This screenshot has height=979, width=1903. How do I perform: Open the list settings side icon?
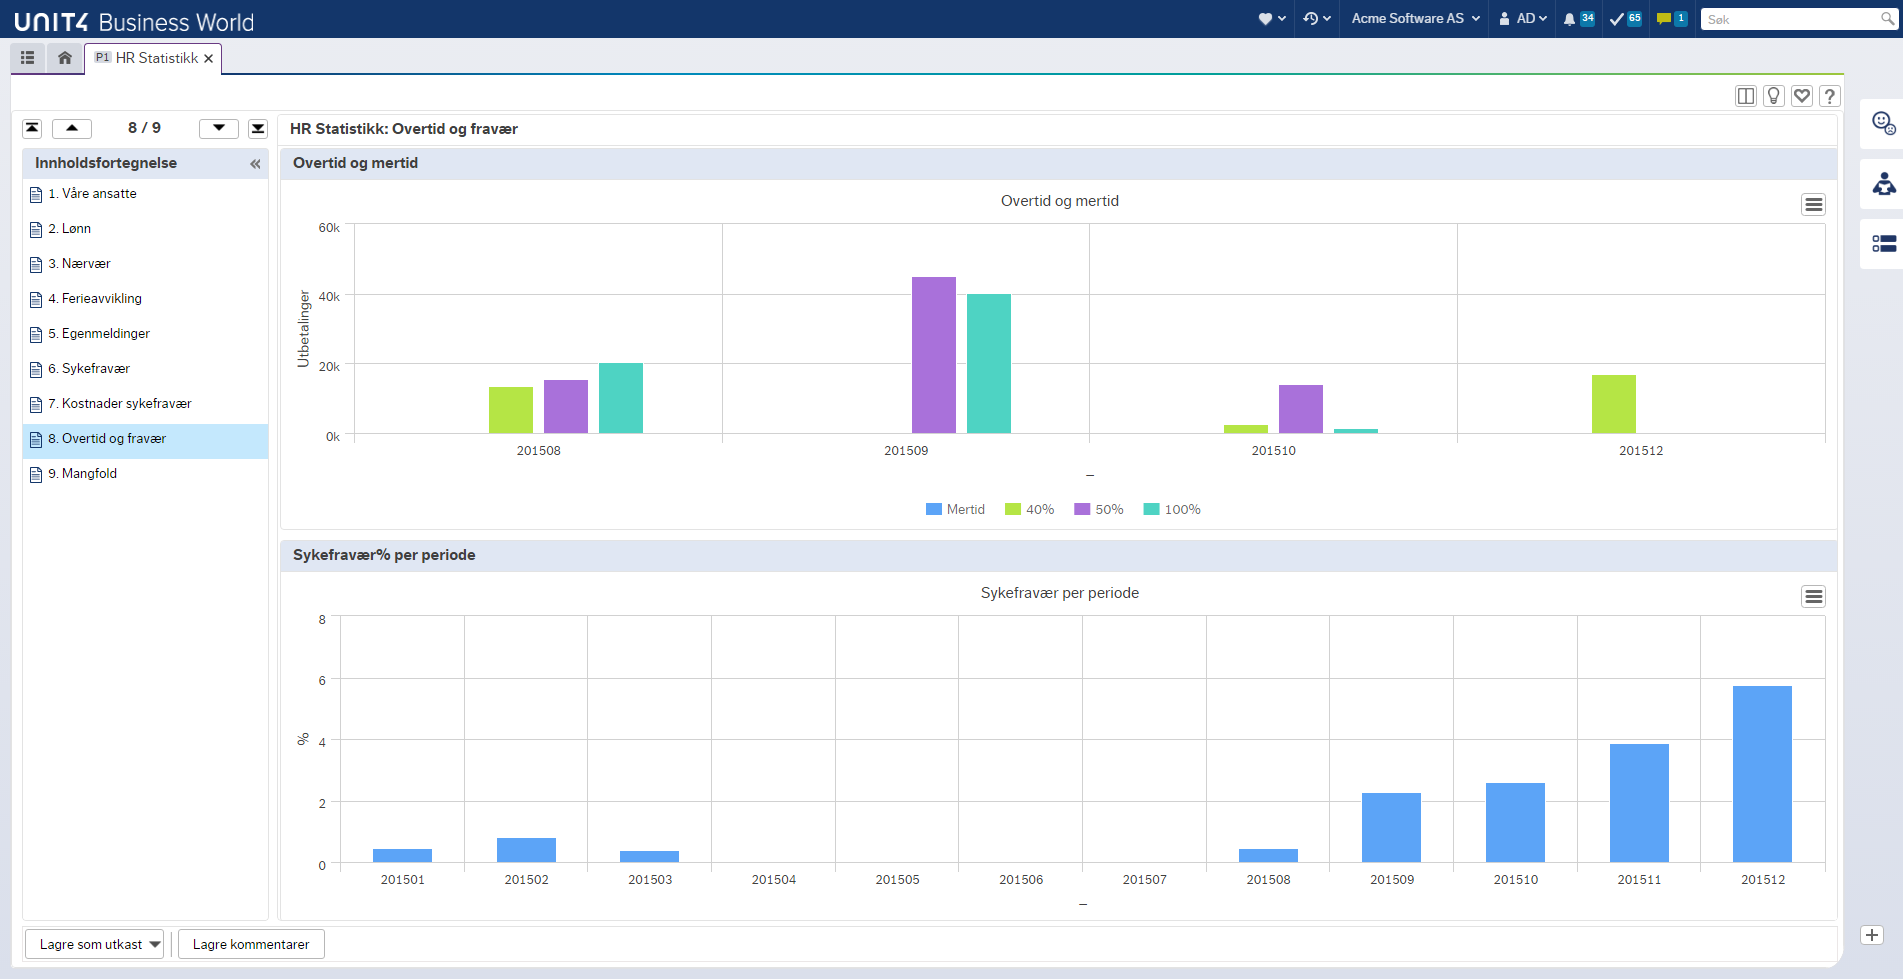coord(1884,244)
